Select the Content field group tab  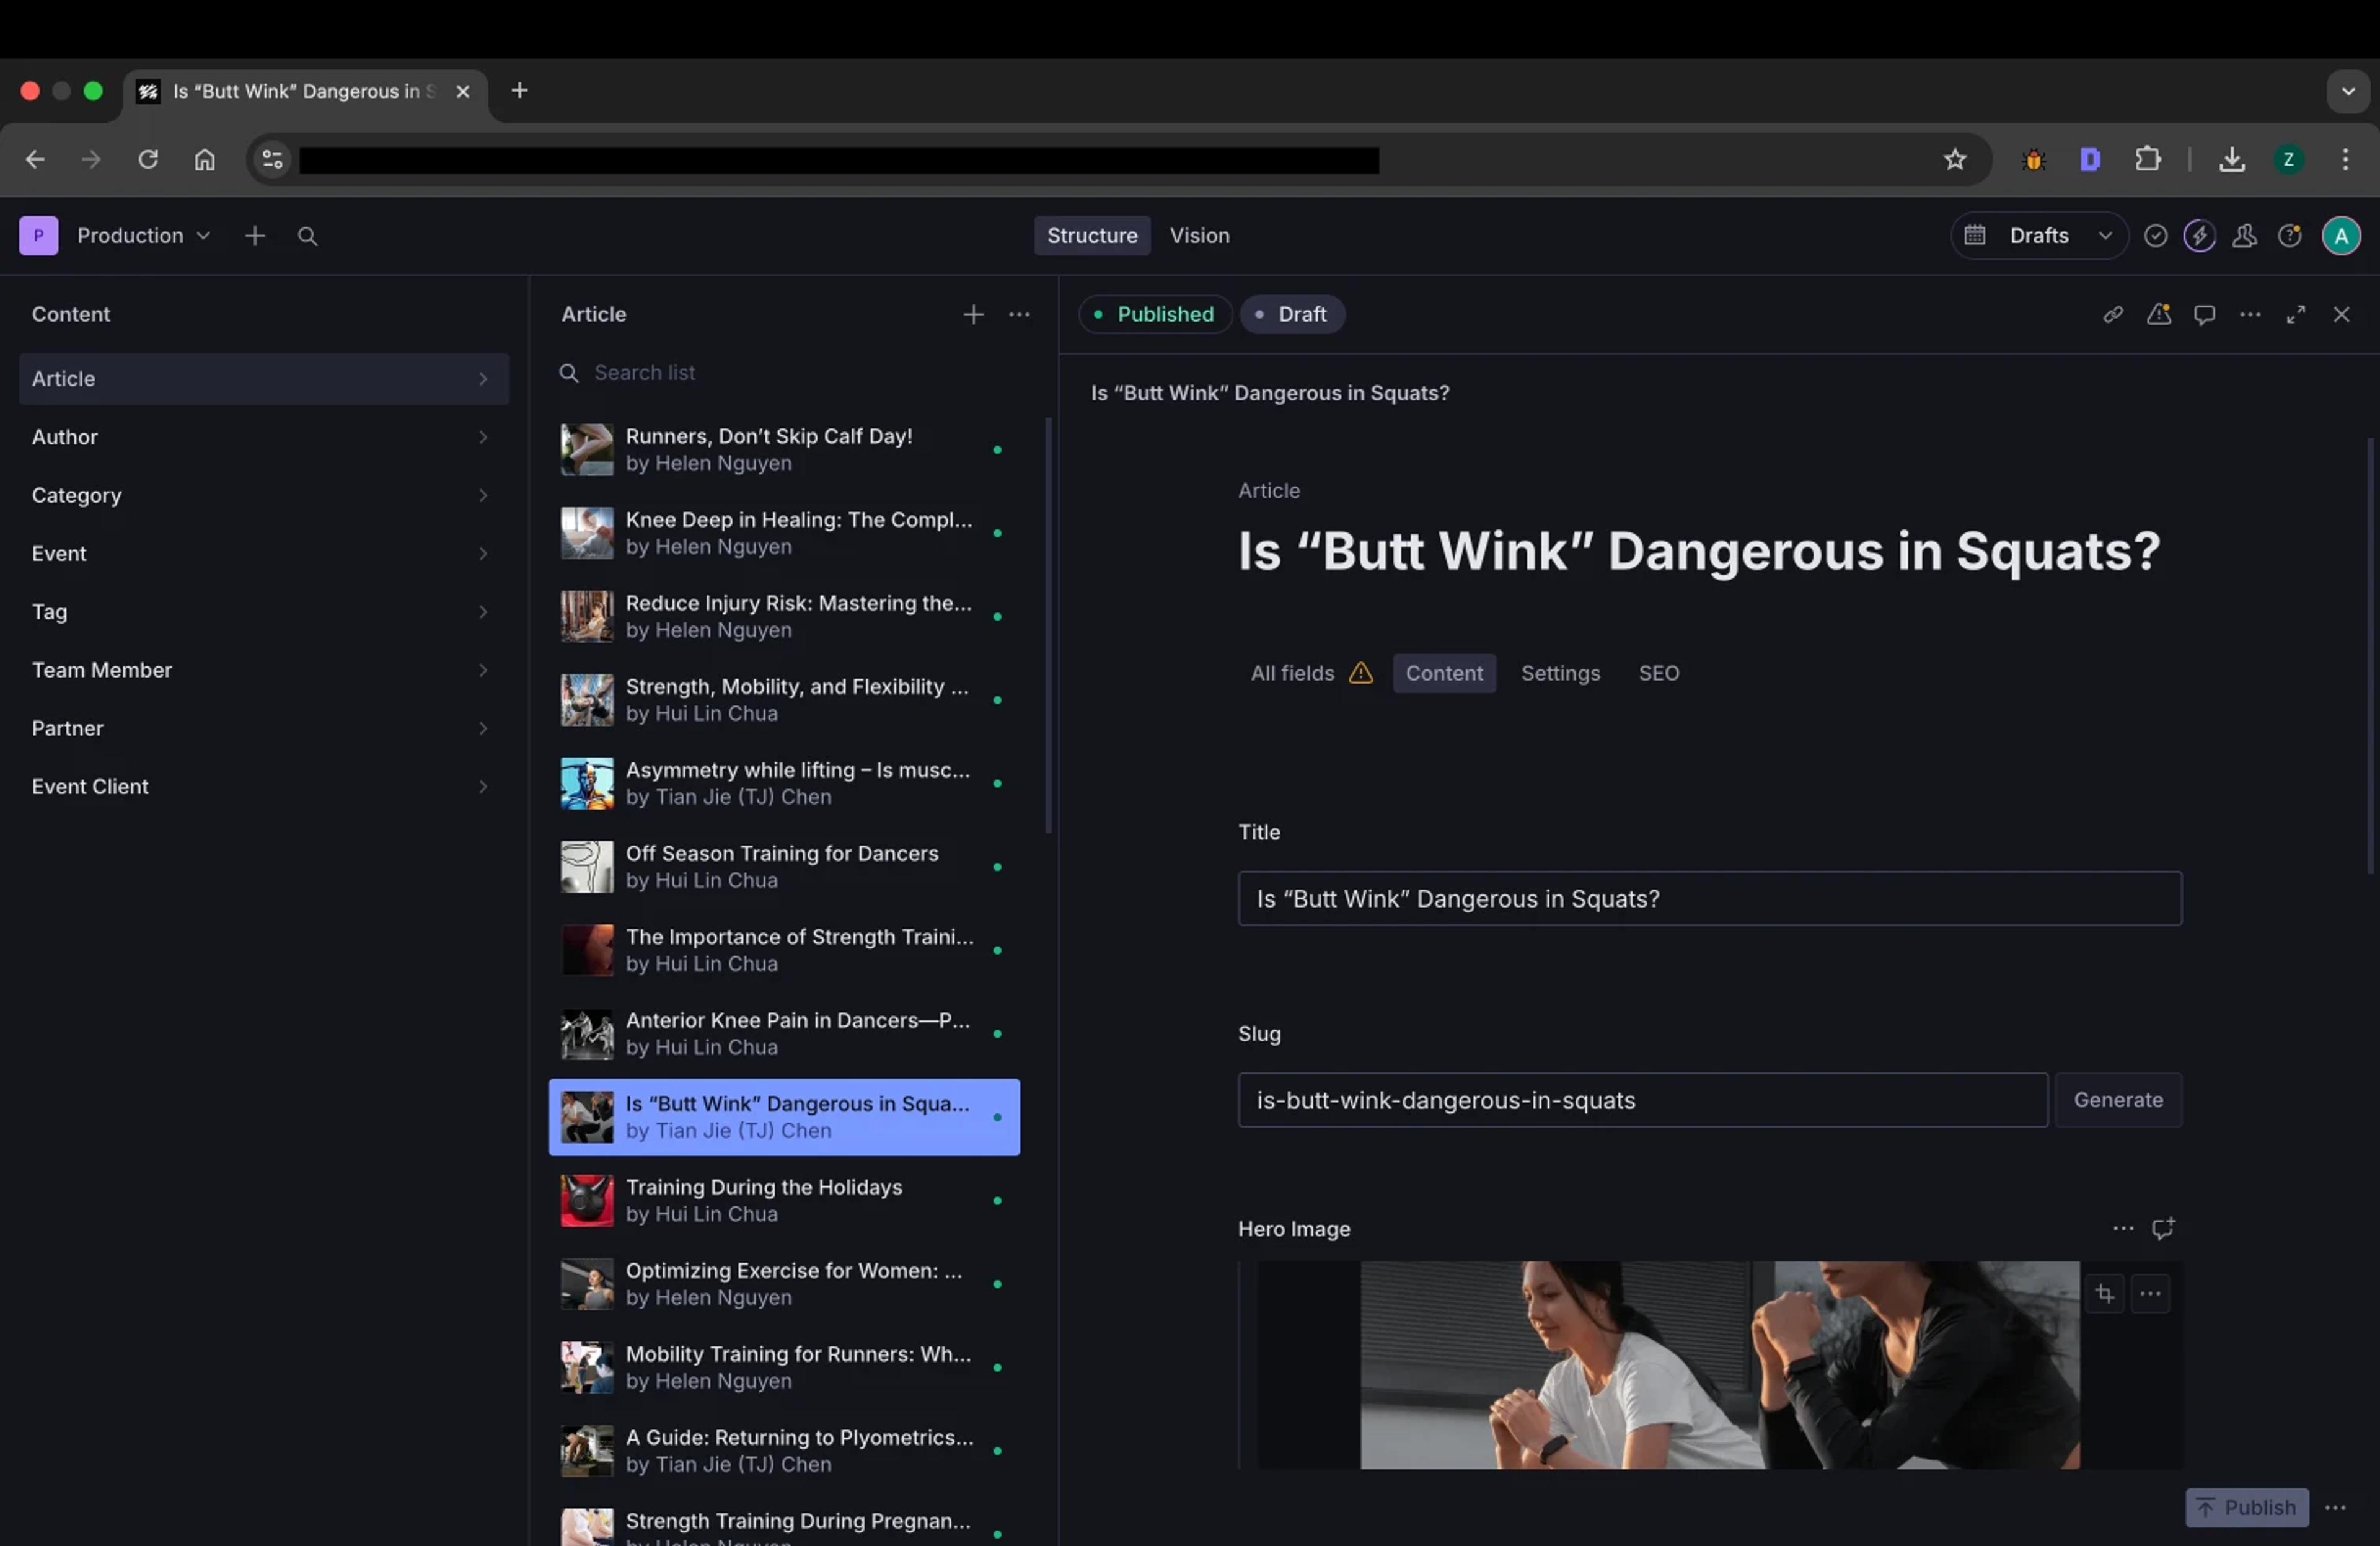(x=1444, y=673)
